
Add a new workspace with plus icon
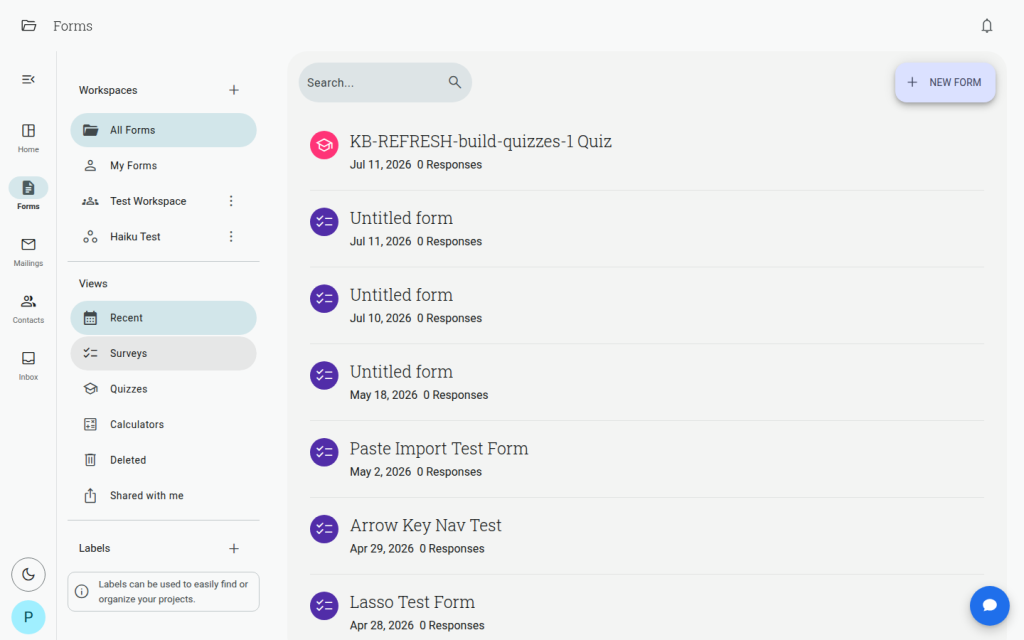click(234, 90)
